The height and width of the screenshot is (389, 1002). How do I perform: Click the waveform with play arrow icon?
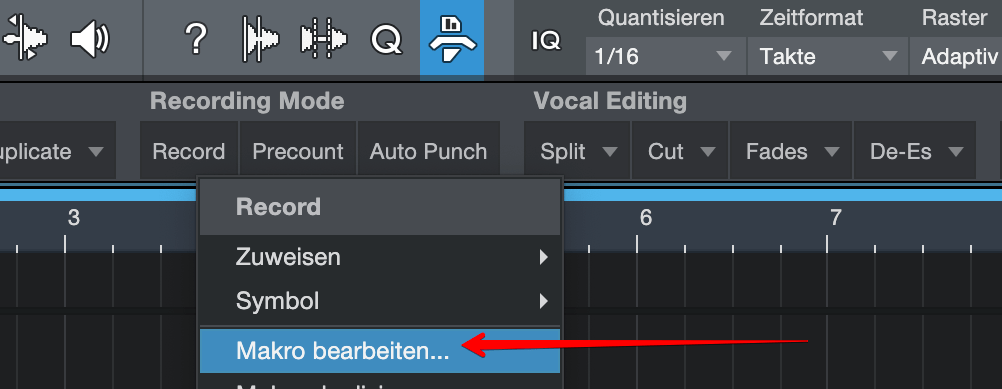click(261, 40)
